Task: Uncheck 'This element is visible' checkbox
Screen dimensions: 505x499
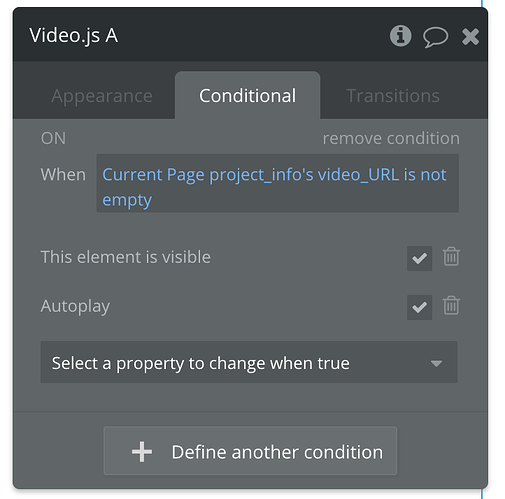Action: click(419, 258)
